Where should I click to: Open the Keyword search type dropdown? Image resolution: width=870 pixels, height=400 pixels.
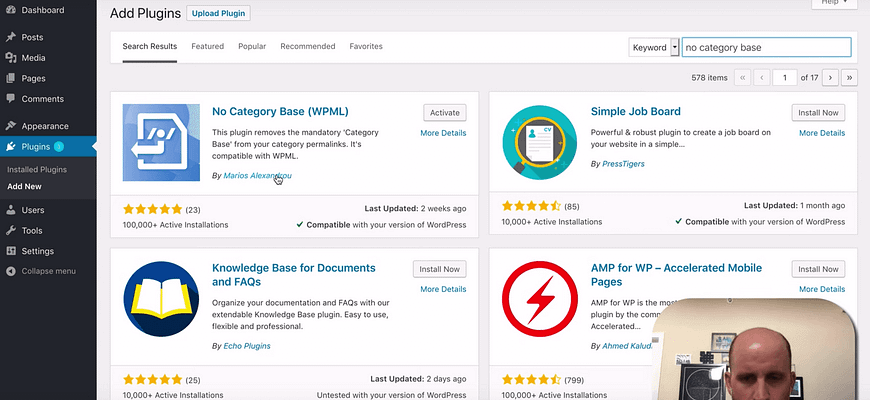tap(654, 47)
